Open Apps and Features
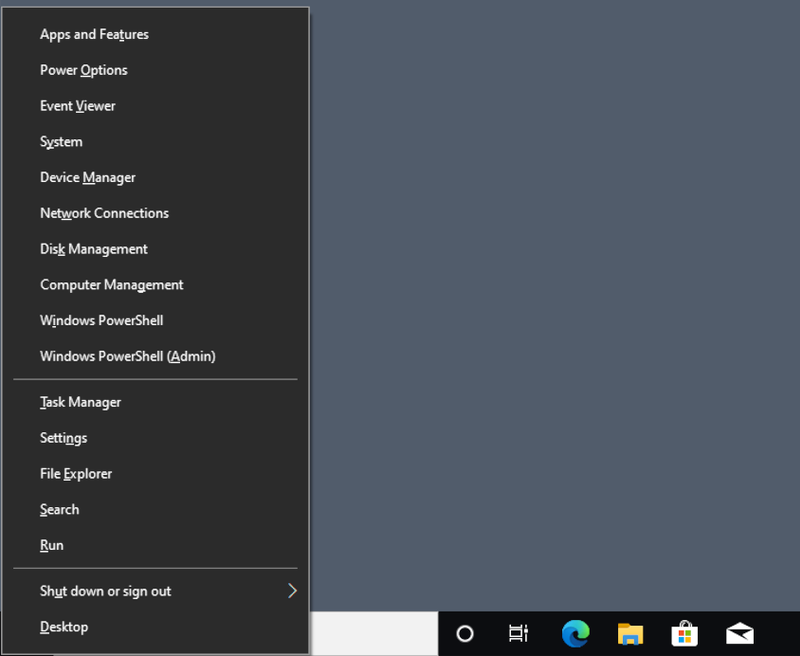This screenshot has width=800, height=656. (x=155, y=34)
